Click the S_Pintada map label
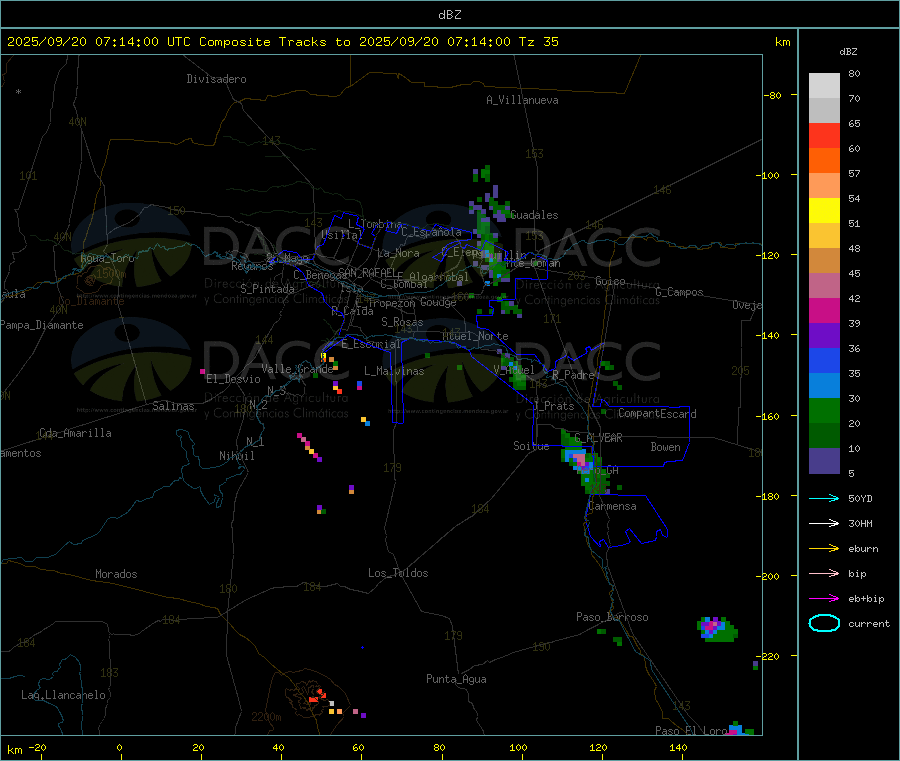 [267, 289]
